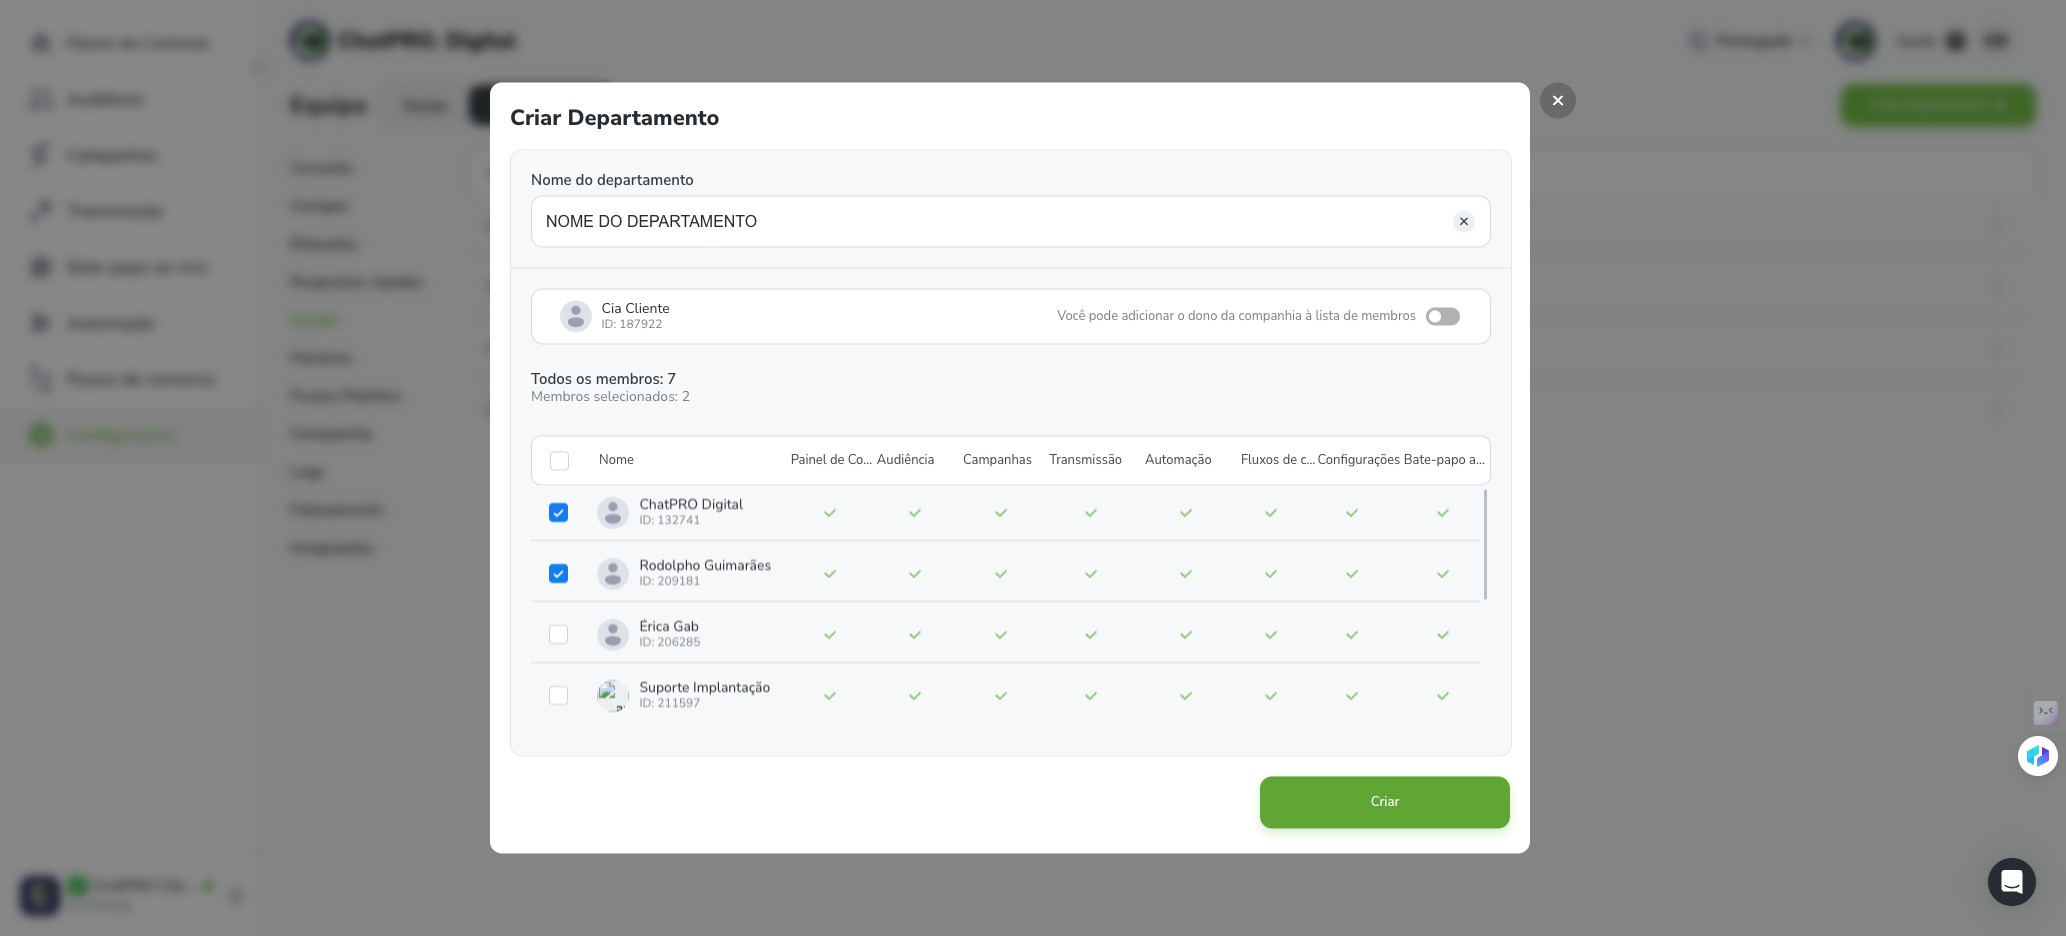
Task: Check the Érica Gab member checkbox
Action: tap(559, 635)
